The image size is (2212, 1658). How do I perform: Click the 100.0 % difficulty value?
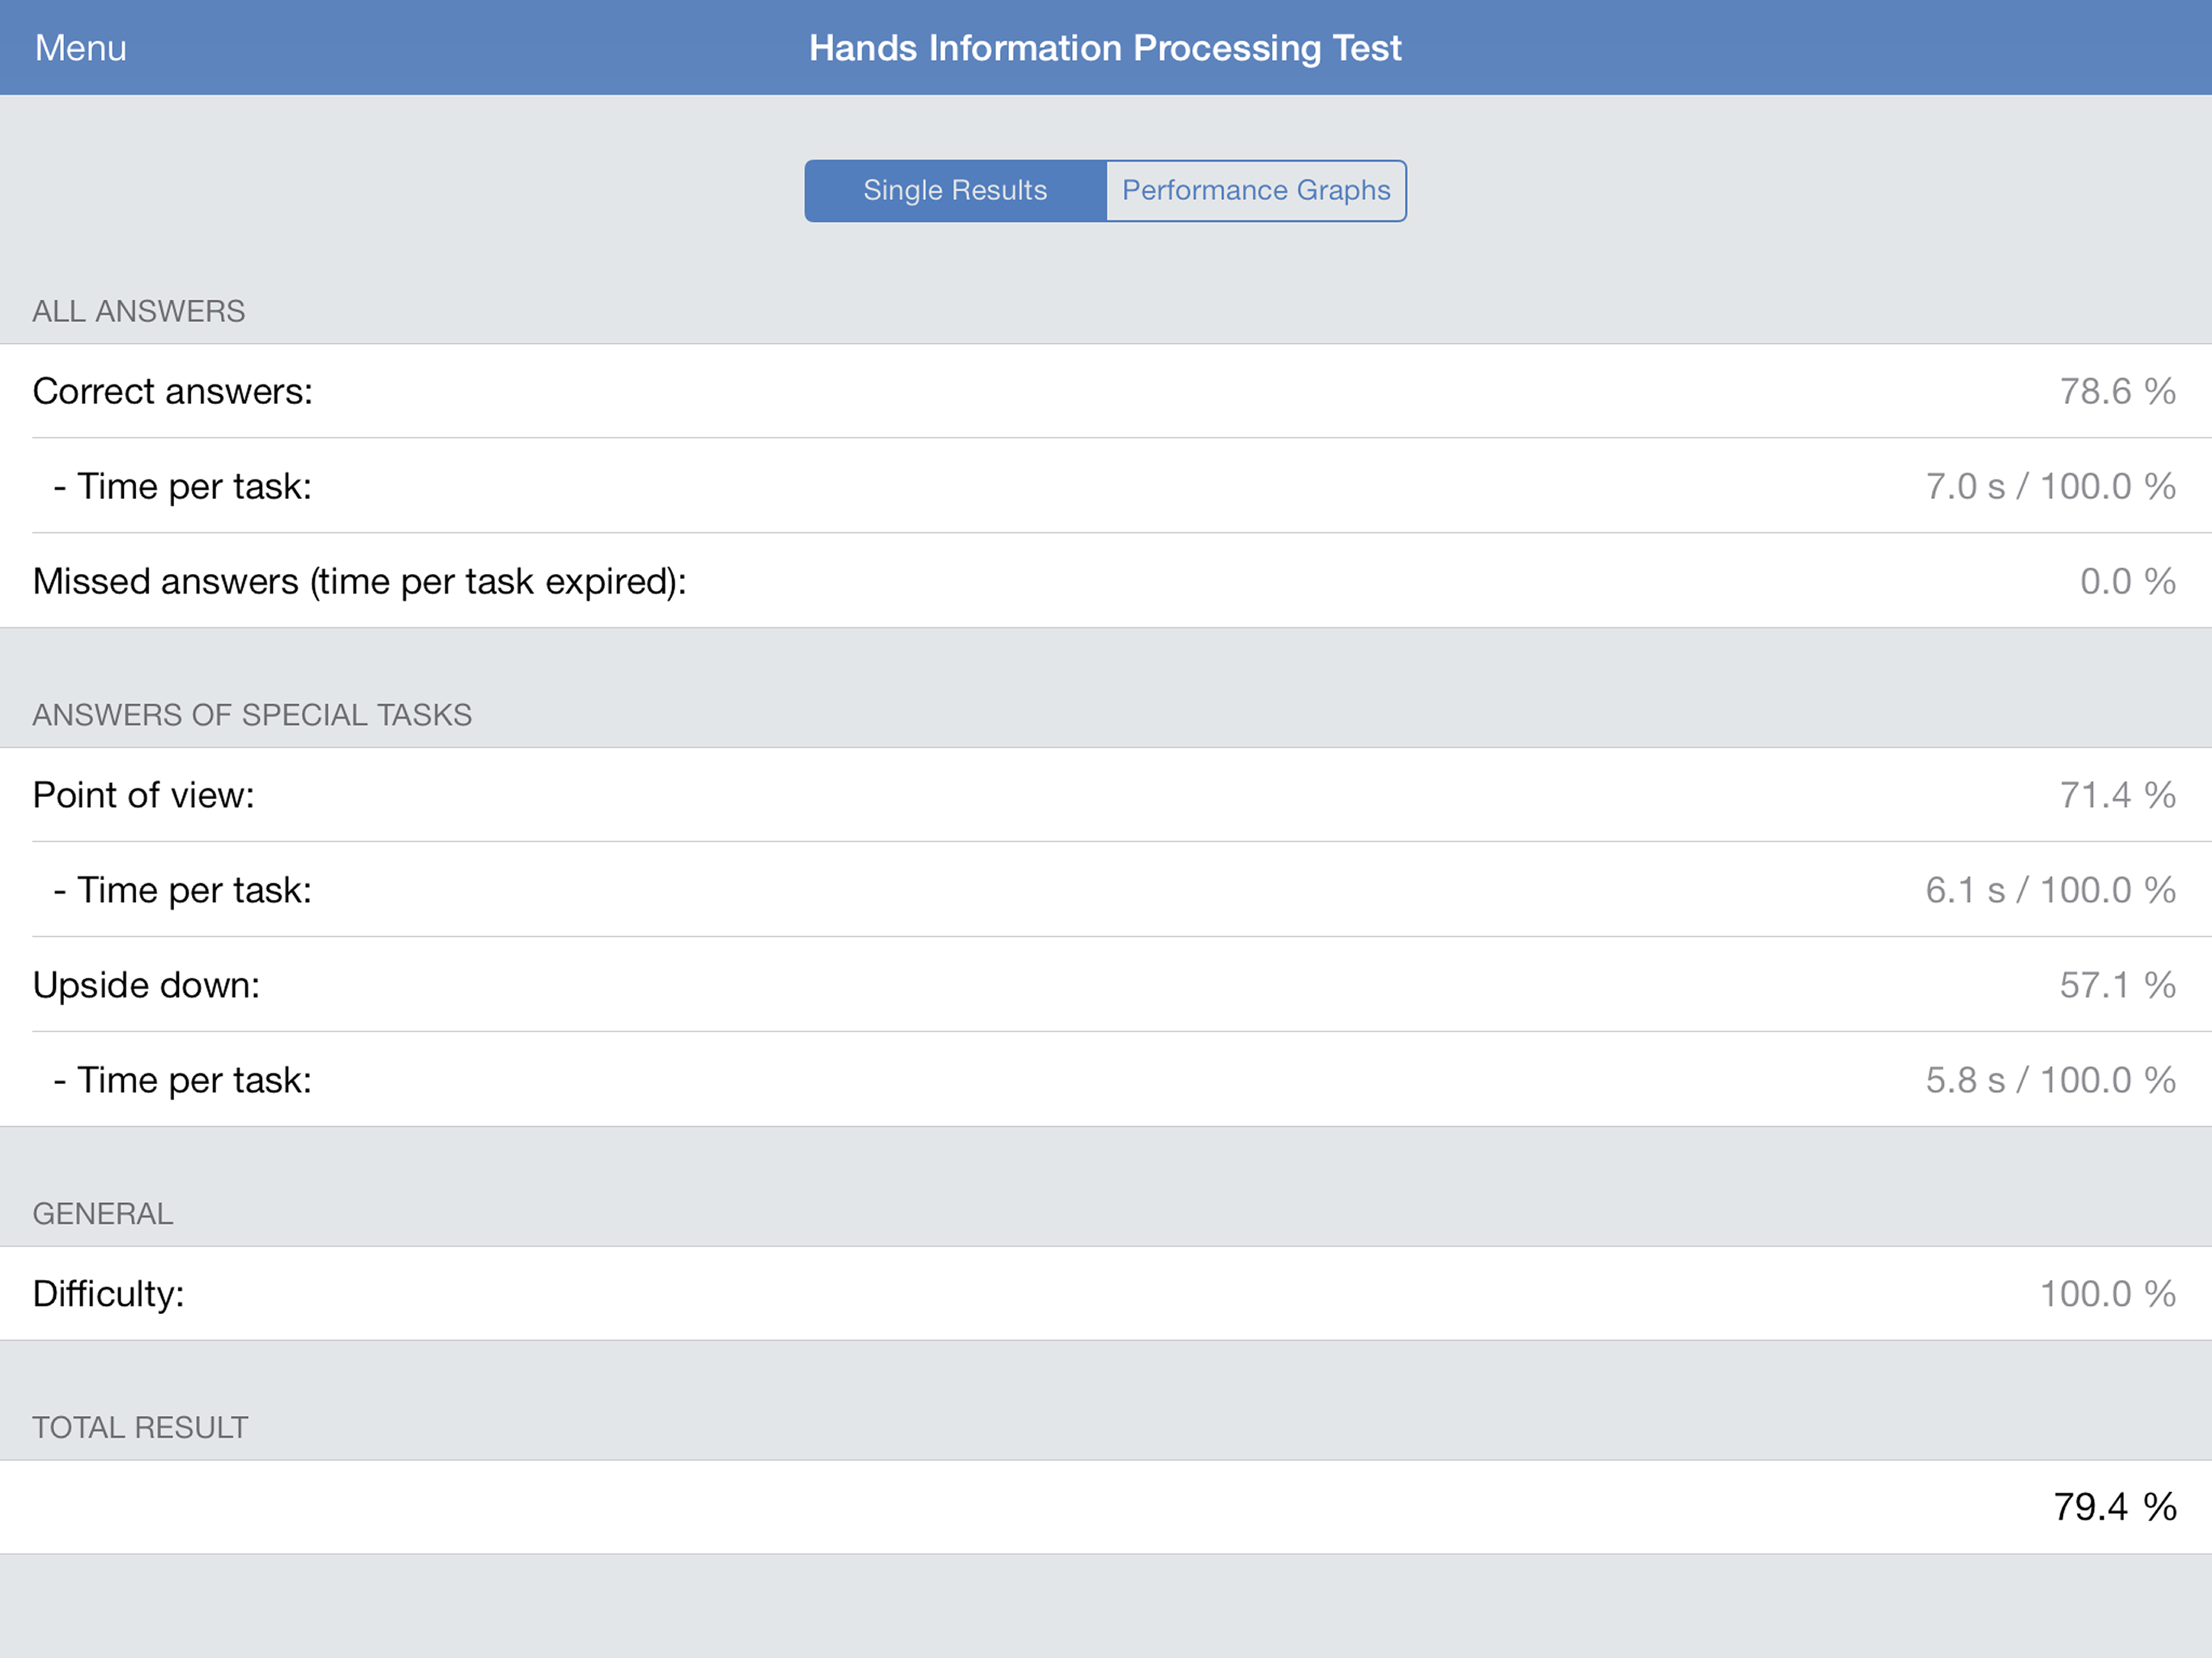[x=2107, y=1293]
